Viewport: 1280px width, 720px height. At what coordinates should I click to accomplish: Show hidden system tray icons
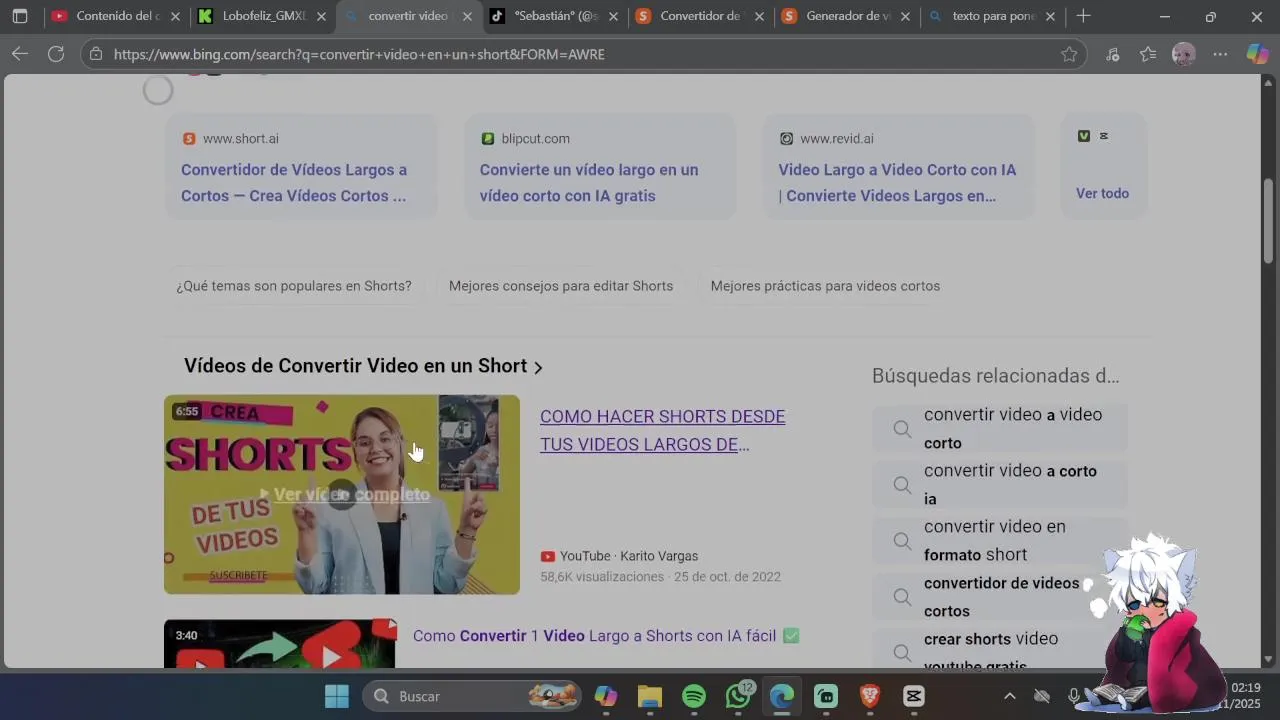click(1010, 696)
